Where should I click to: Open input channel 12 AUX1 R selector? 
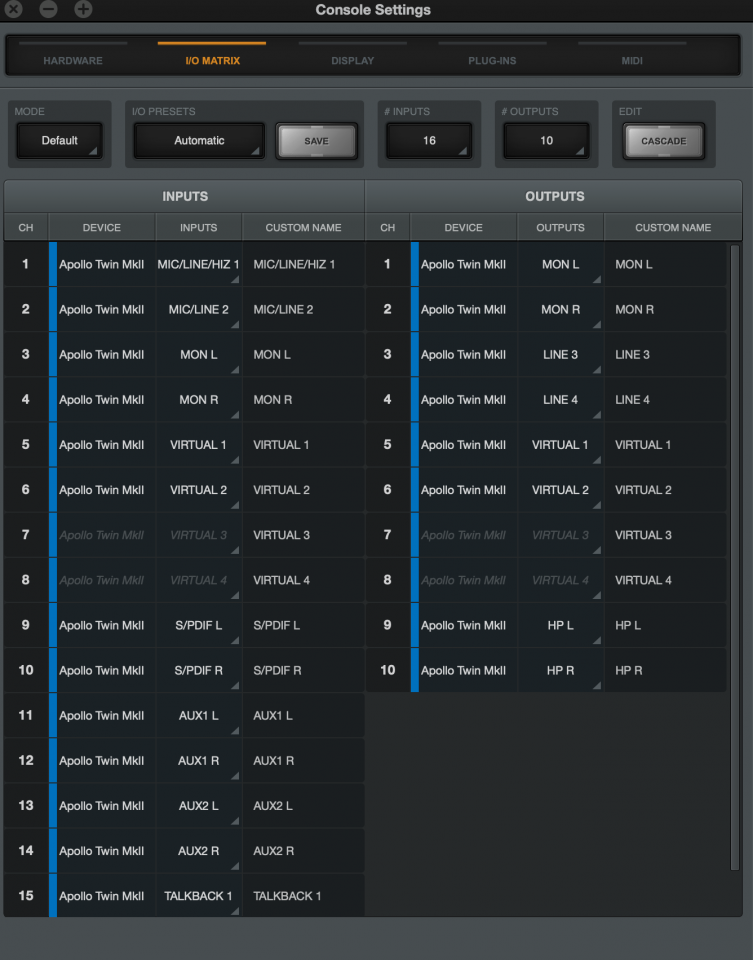tap(198, 760)
